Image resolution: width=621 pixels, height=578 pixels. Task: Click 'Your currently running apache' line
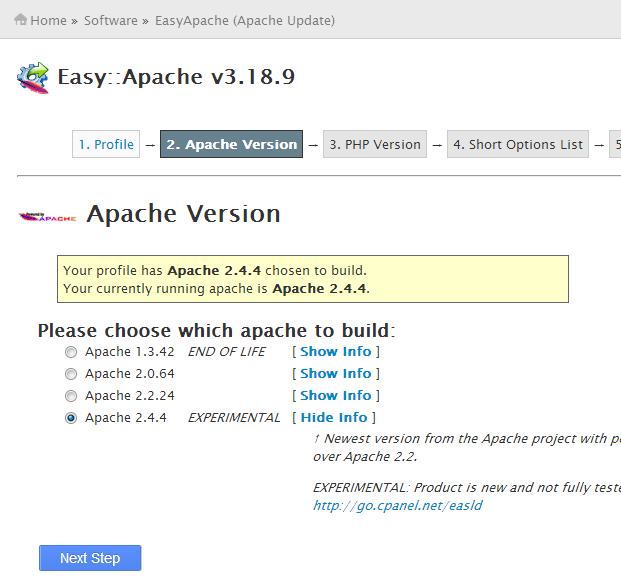[216, 288]
